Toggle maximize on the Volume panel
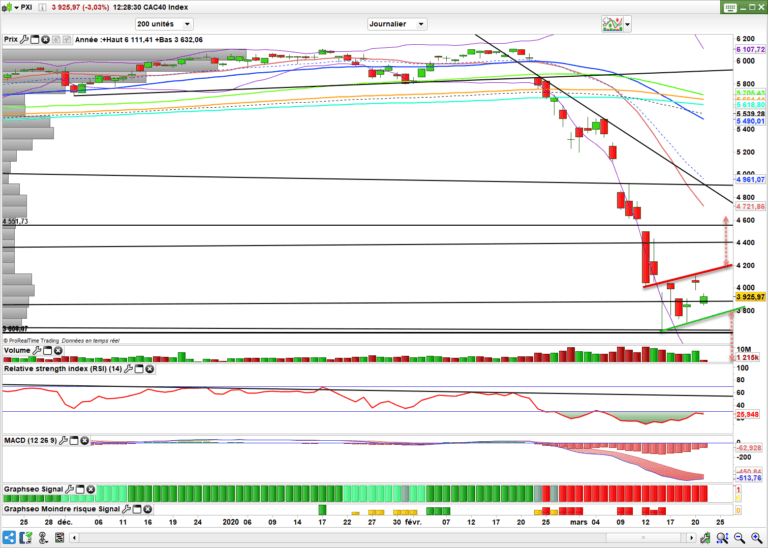The width and height of the screenshot is (768, 548). click(45, 352)
